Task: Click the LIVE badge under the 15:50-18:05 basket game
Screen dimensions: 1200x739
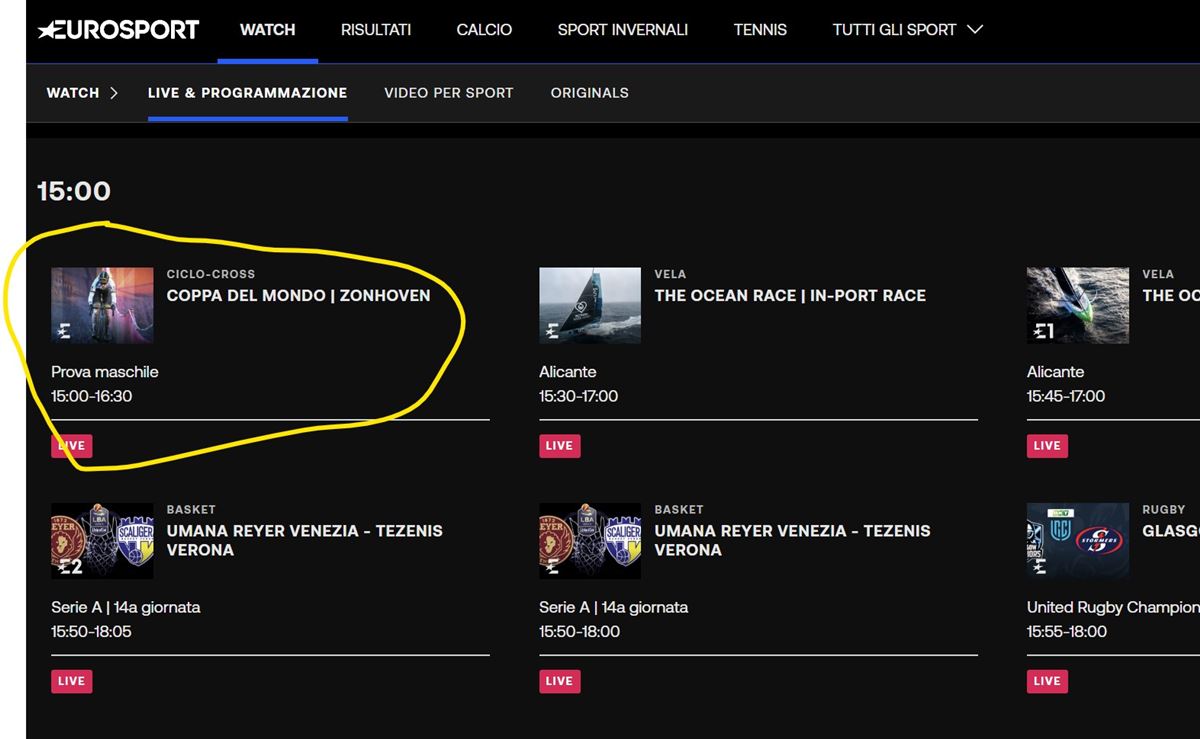Action: coord(71,681)
